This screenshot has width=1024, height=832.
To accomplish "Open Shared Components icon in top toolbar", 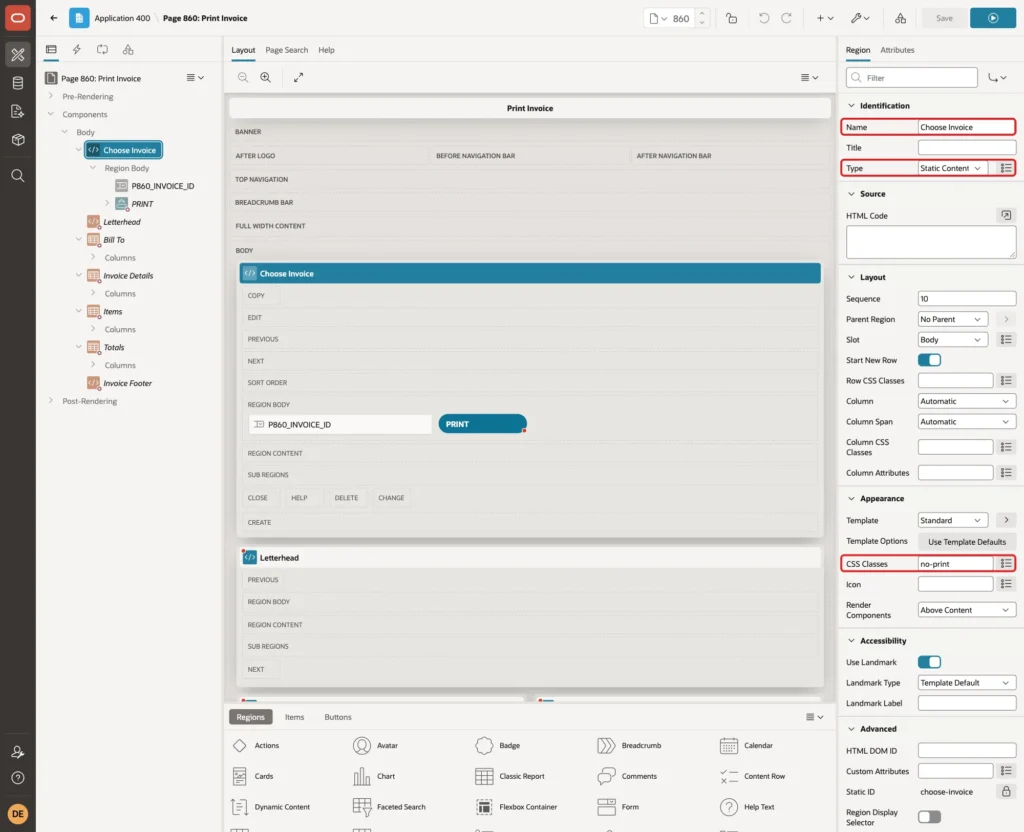I will (x=900, y=18).
